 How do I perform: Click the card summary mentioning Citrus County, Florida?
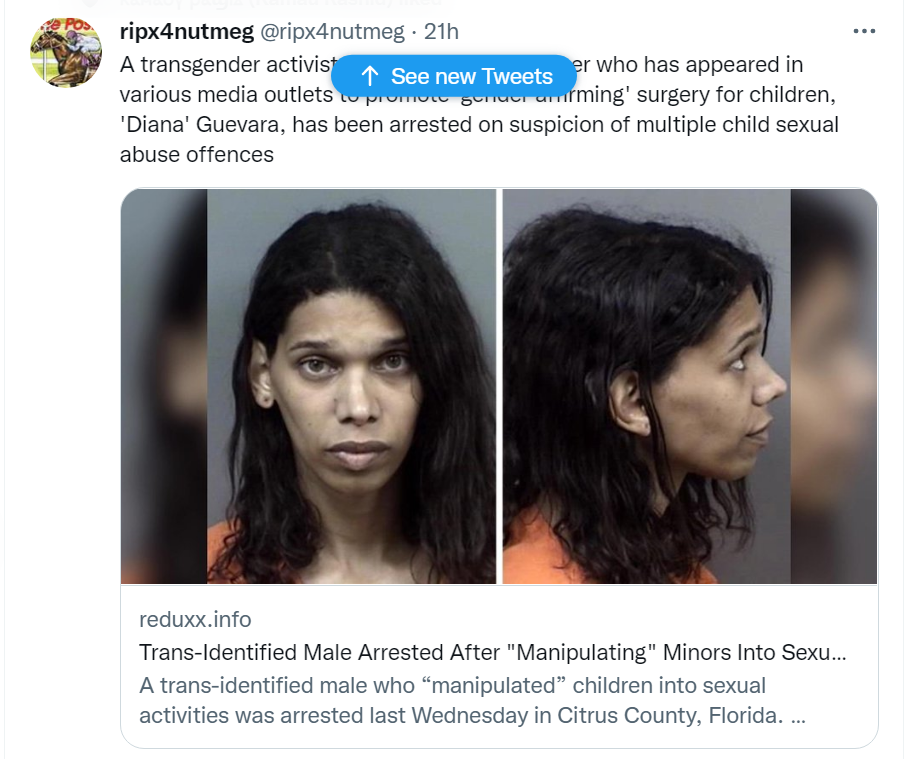[x=472, y=700]
